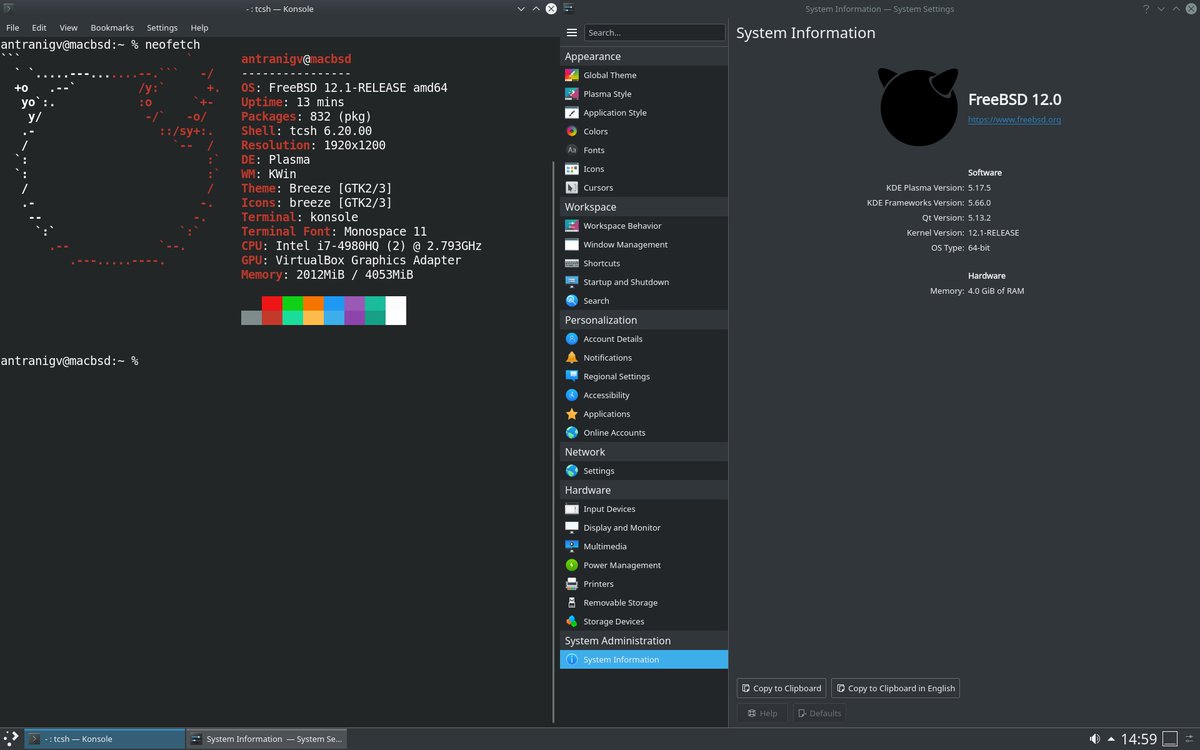
Task: Click 'Qt Version:' value 5.13.2
Action: [979, 218]
